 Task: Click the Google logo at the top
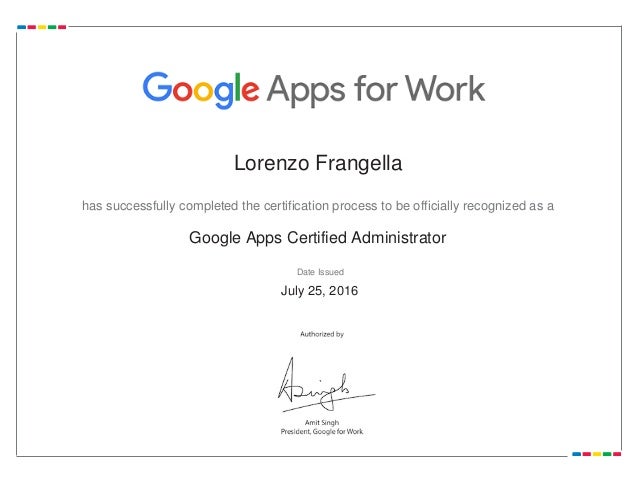[x=201, y=90]
